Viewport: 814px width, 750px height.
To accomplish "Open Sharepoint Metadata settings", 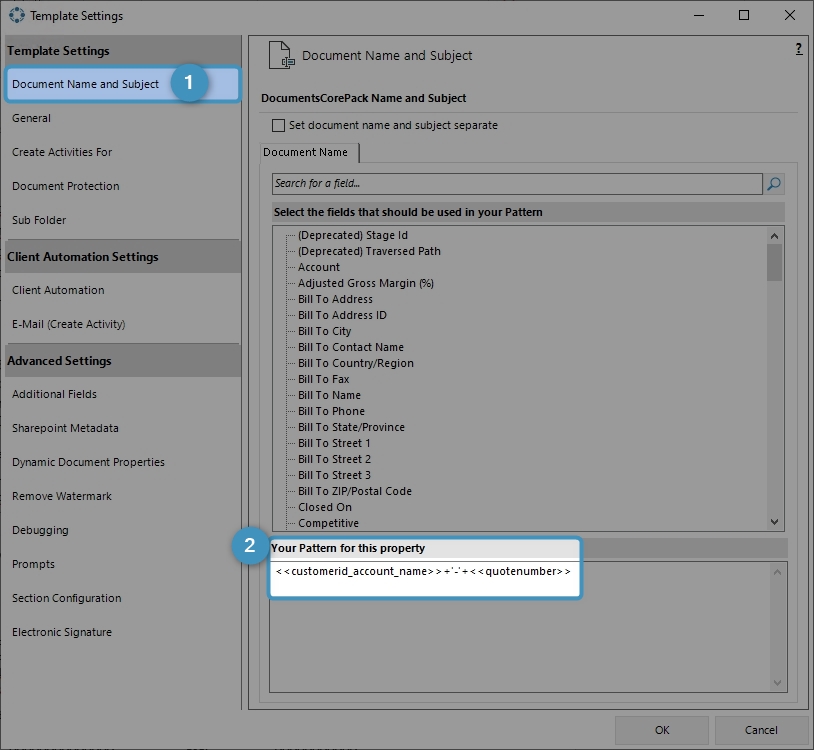I will [65, 428].
